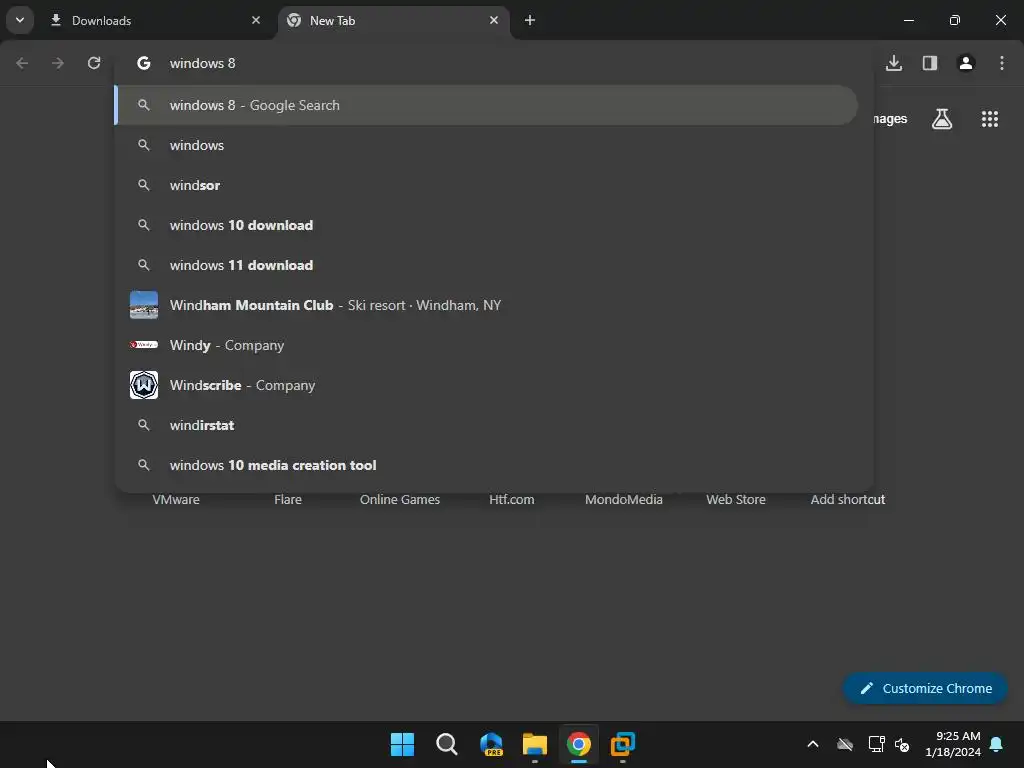1024x768 pixels.
Task: Select the 'Windy - Company' suggestion
Action: (x=486, y=345)
